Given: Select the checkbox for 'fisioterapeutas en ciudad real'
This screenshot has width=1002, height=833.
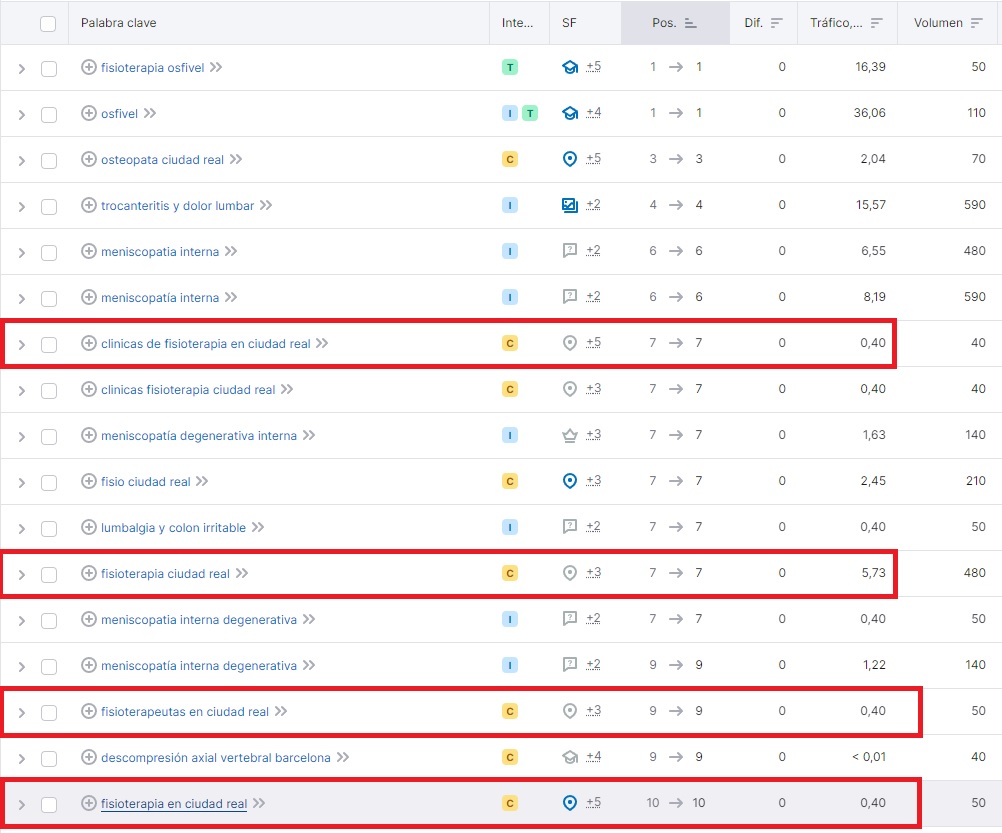Looking at the screenshot, I should coord(48,712).
